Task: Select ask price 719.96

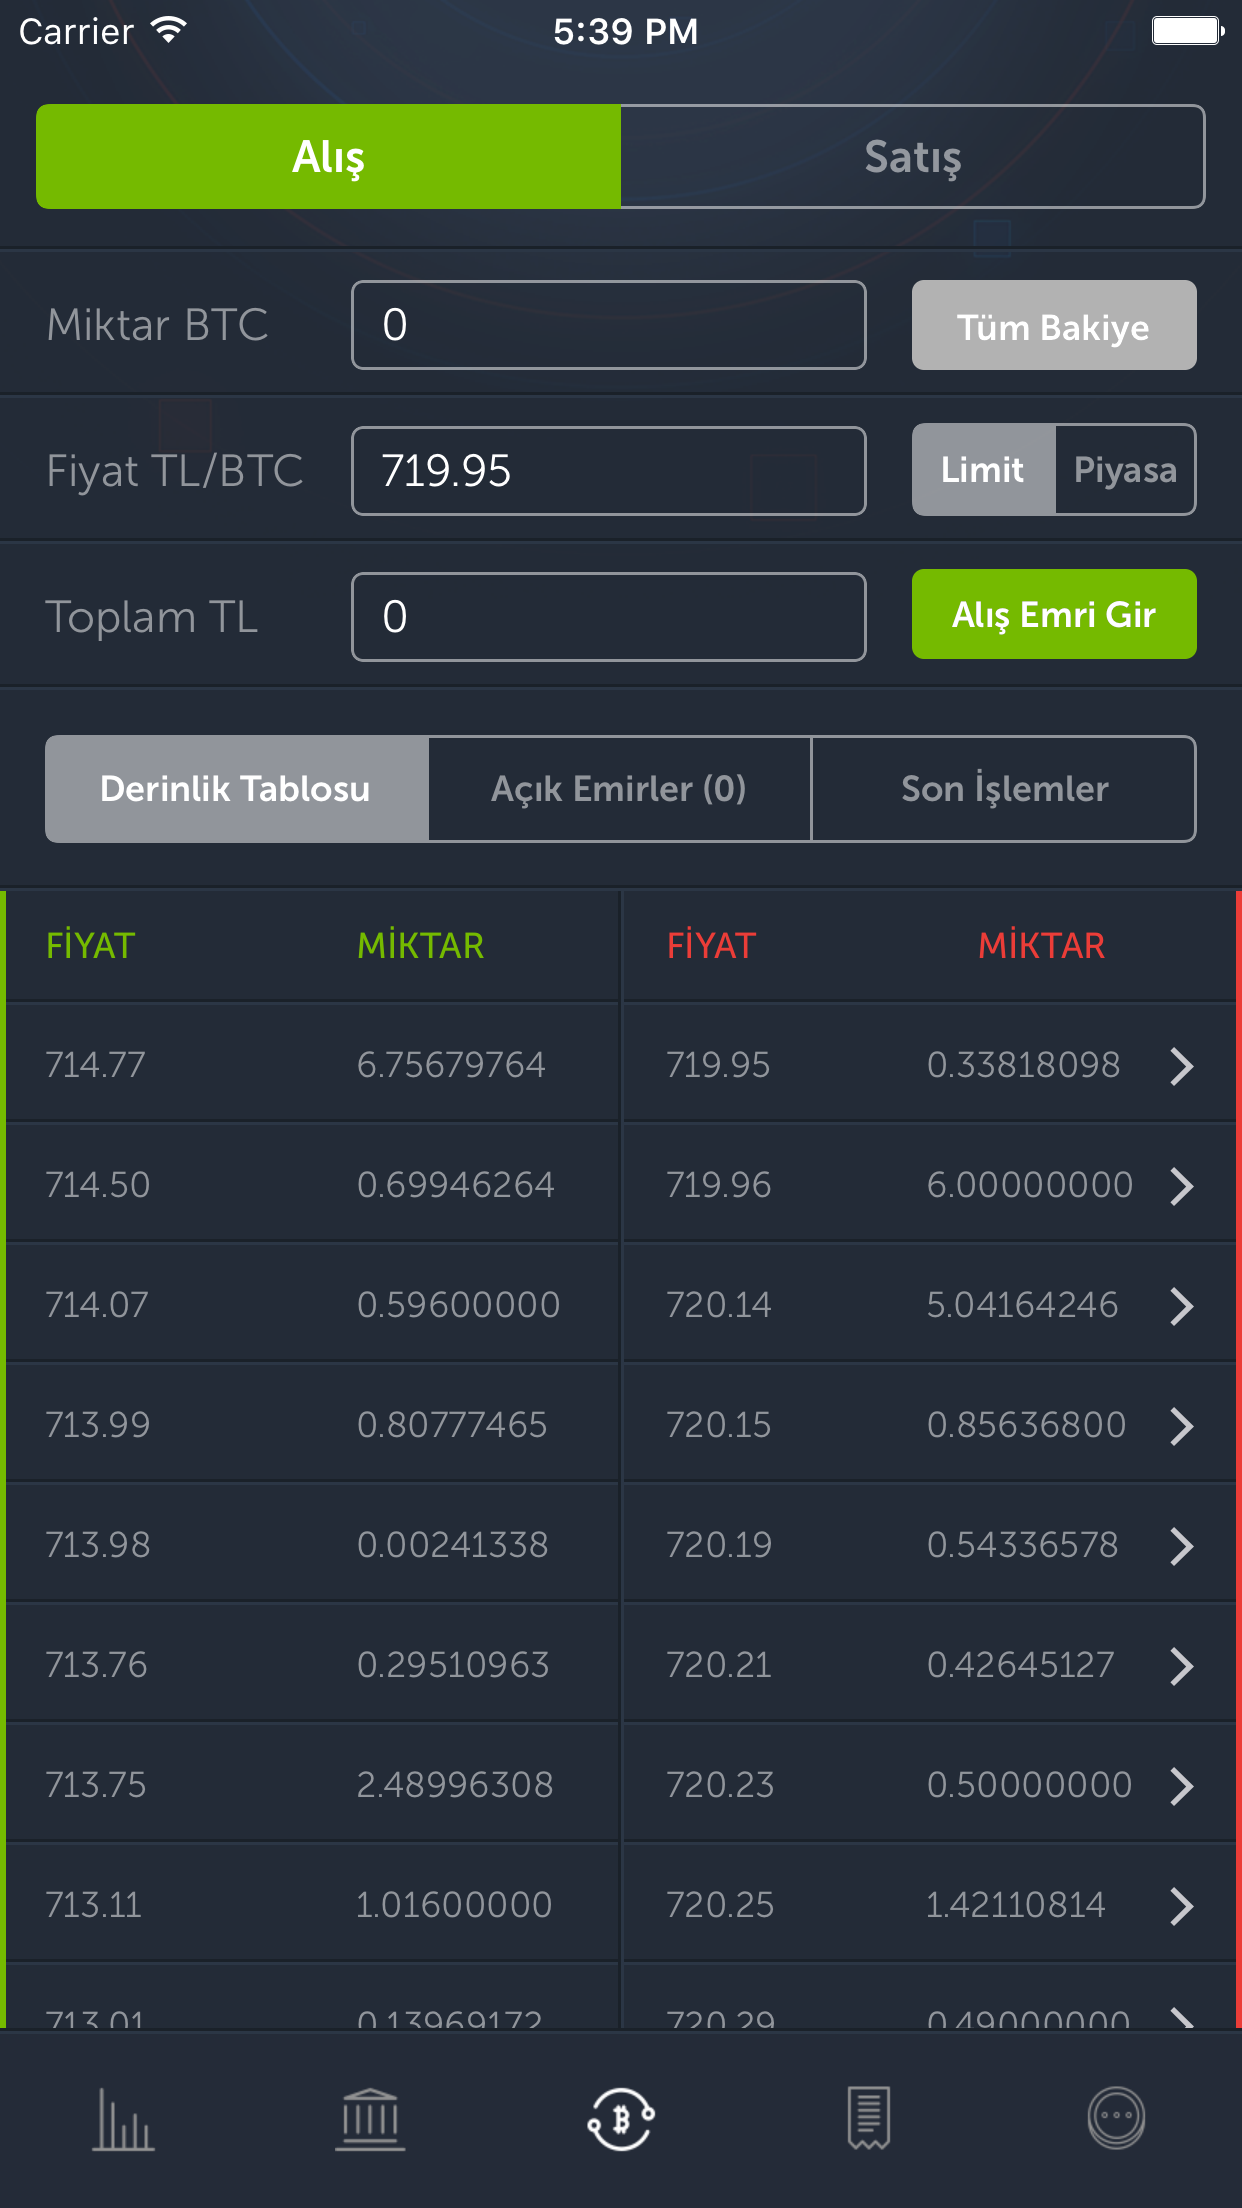Action: pos(719,1185)
